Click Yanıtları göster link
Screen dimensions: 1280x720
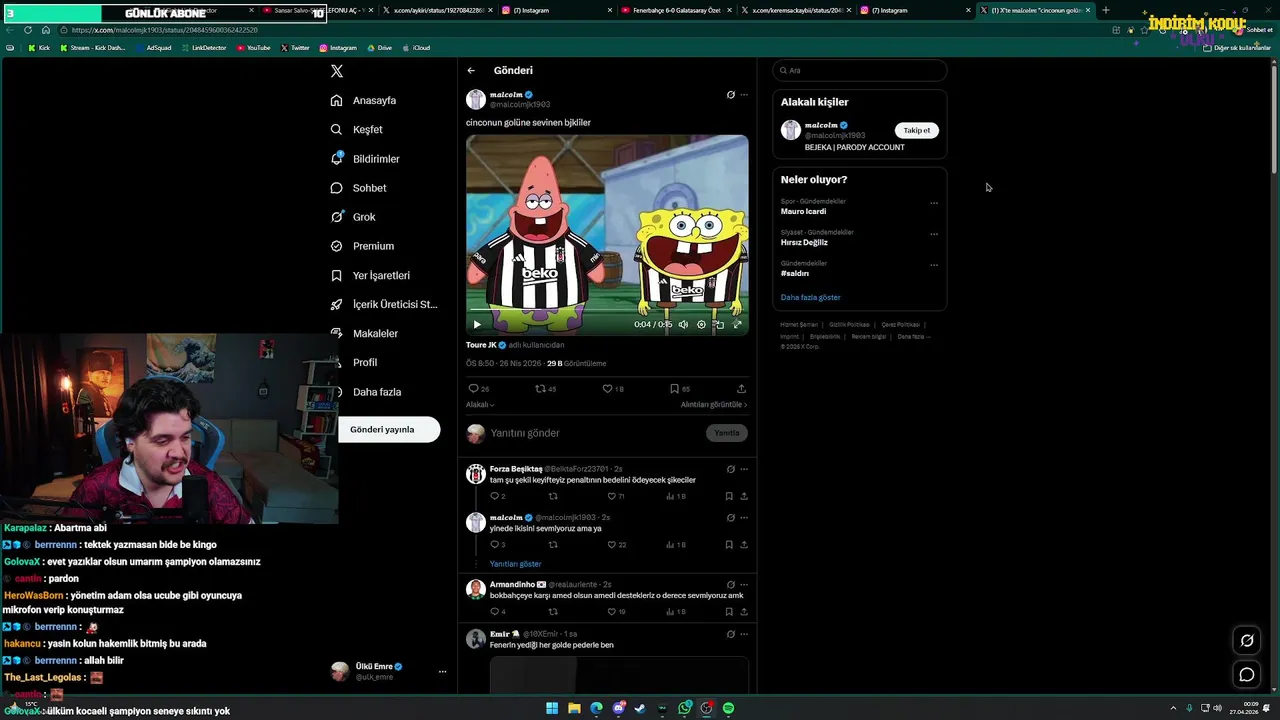pos(515,564)
